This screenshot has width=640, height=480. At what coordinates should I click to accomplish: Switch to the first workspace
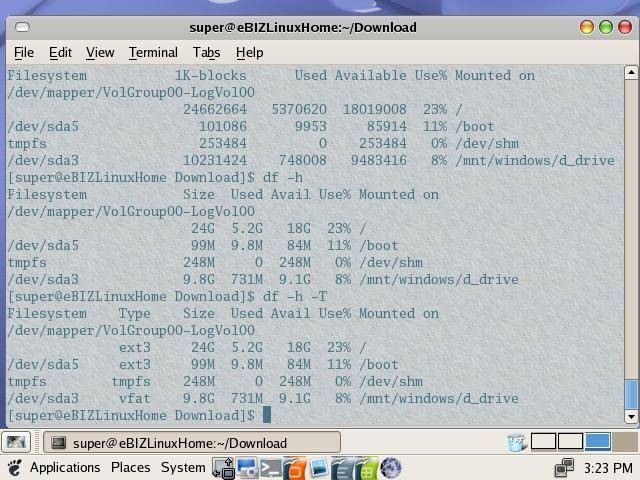tap(543, 442)
